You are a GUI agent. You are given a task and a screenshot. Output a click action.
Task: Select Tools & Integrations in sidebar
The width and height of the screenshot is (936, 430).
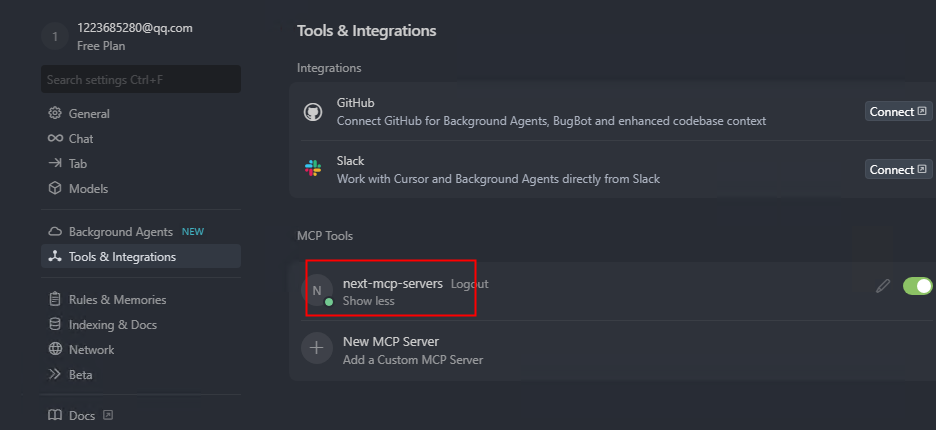pos(141,257)
